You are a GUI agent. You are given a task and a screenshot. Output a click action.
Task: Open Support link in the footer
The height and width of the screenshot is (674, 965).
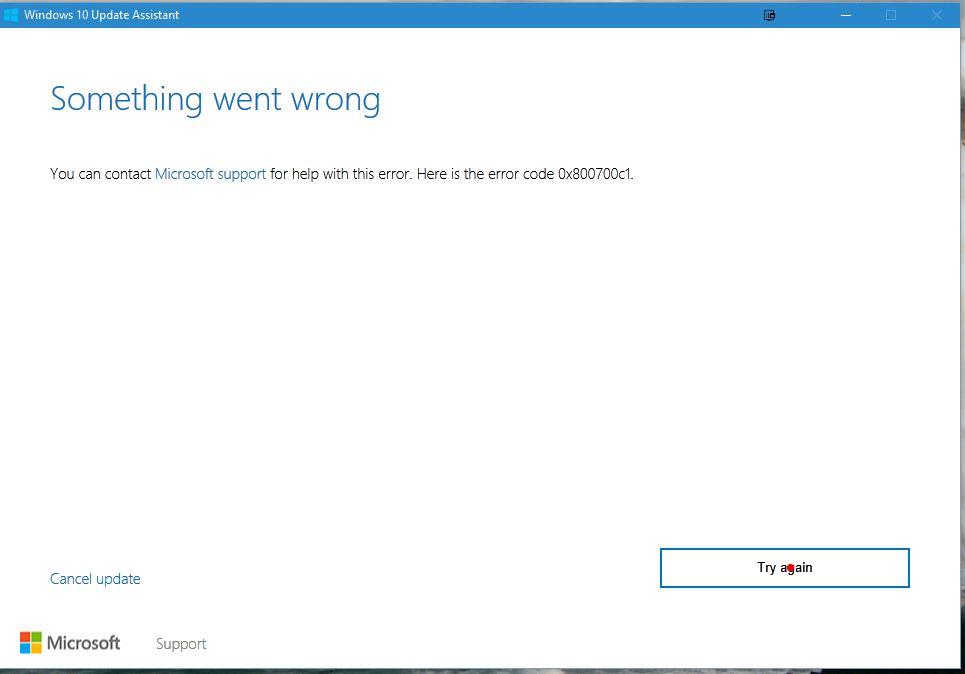pyautogui.click(x=181, y=644)
